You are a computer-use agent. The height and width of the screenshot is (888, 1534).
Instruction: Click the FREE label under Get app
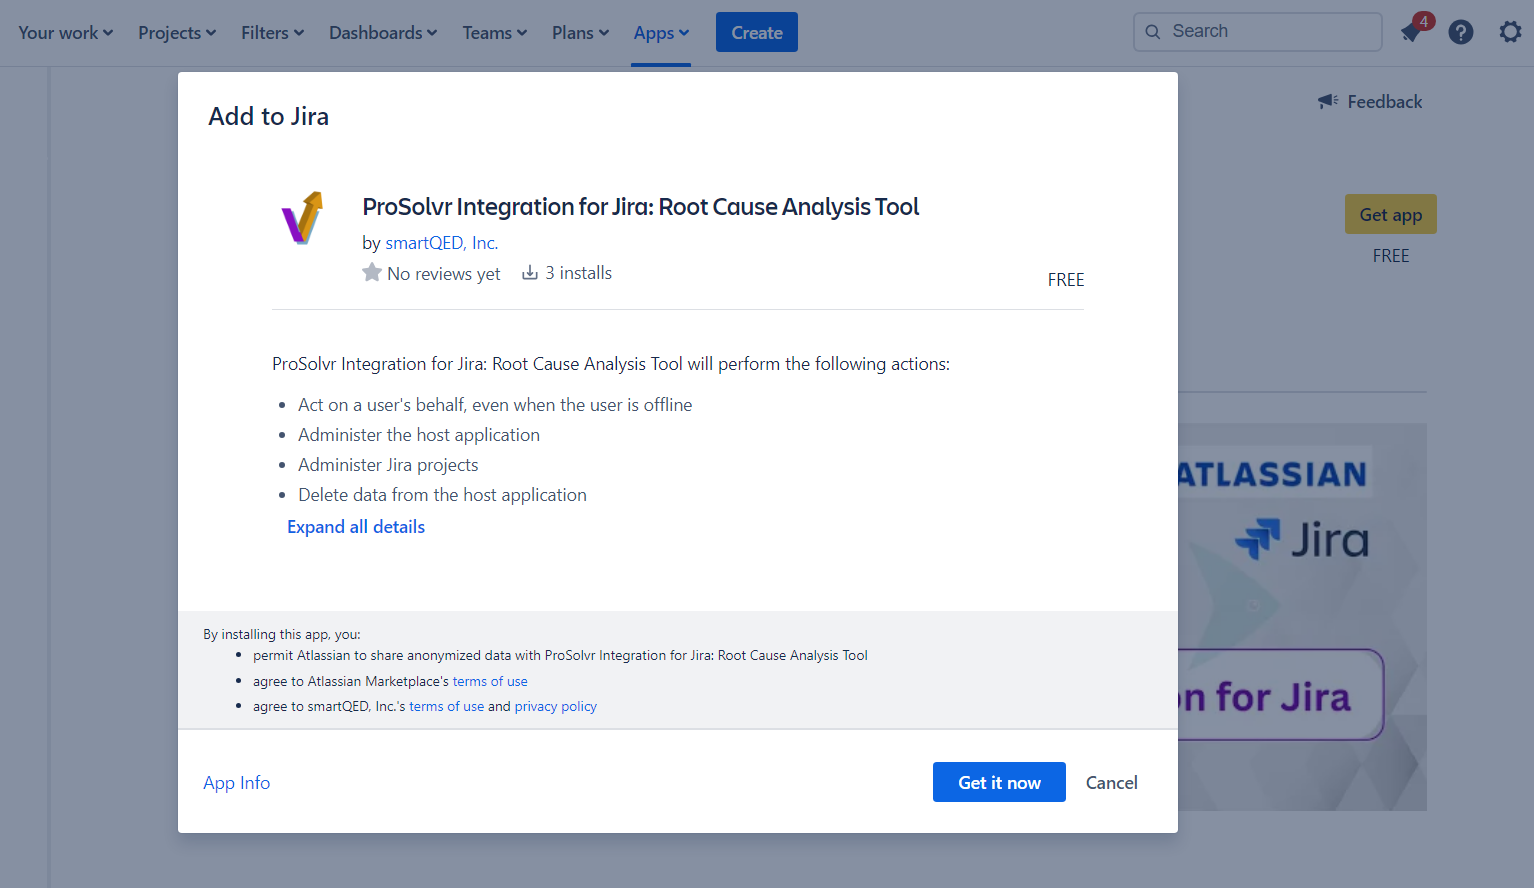click(1391, 256)
